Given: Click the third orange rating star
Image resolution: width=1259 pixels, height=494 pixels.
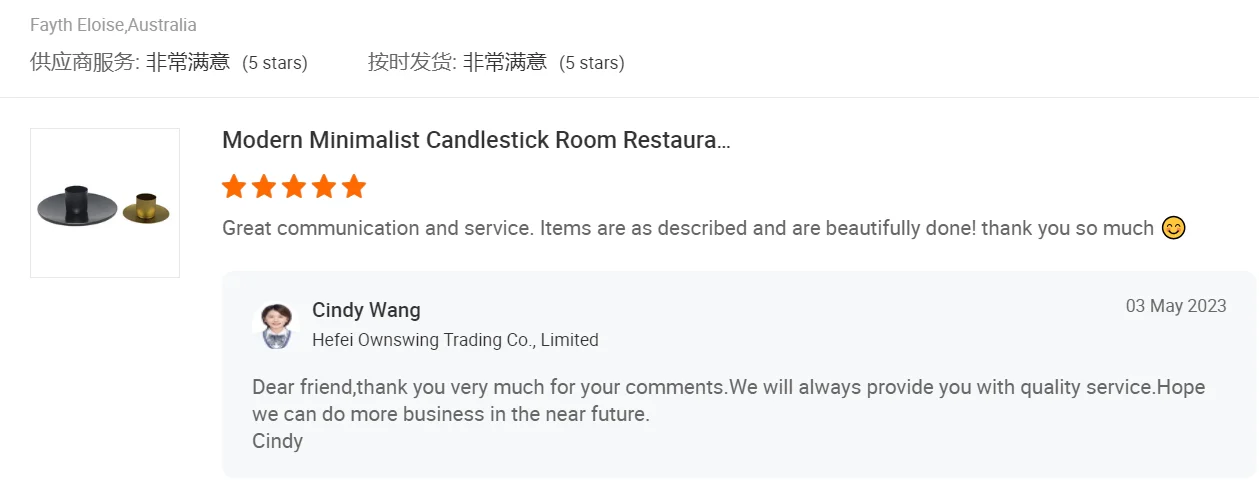Looking at the screenshot, I should 294,187.
